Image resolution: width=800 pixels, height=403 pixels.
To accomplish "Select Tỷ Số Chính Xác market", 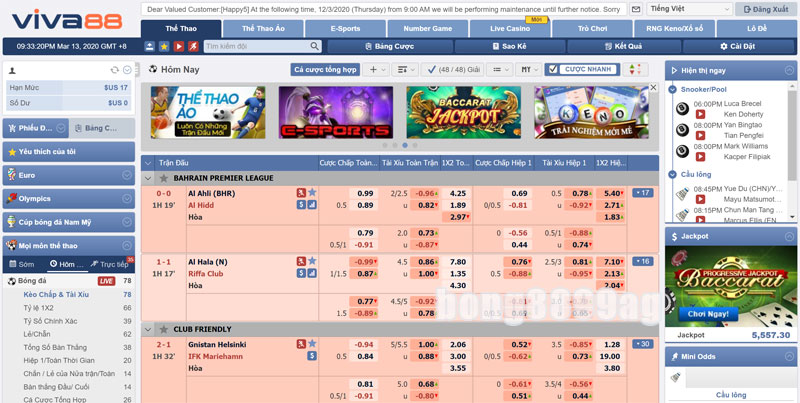I will coord(49,321).
